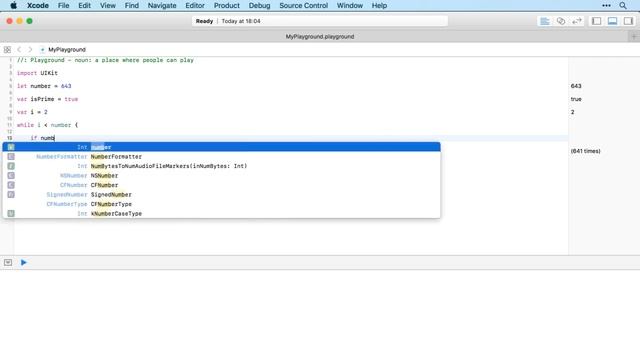Show the version editor icon
The height and width of the screenshot is (360, 640).
(x=576, y=21)
